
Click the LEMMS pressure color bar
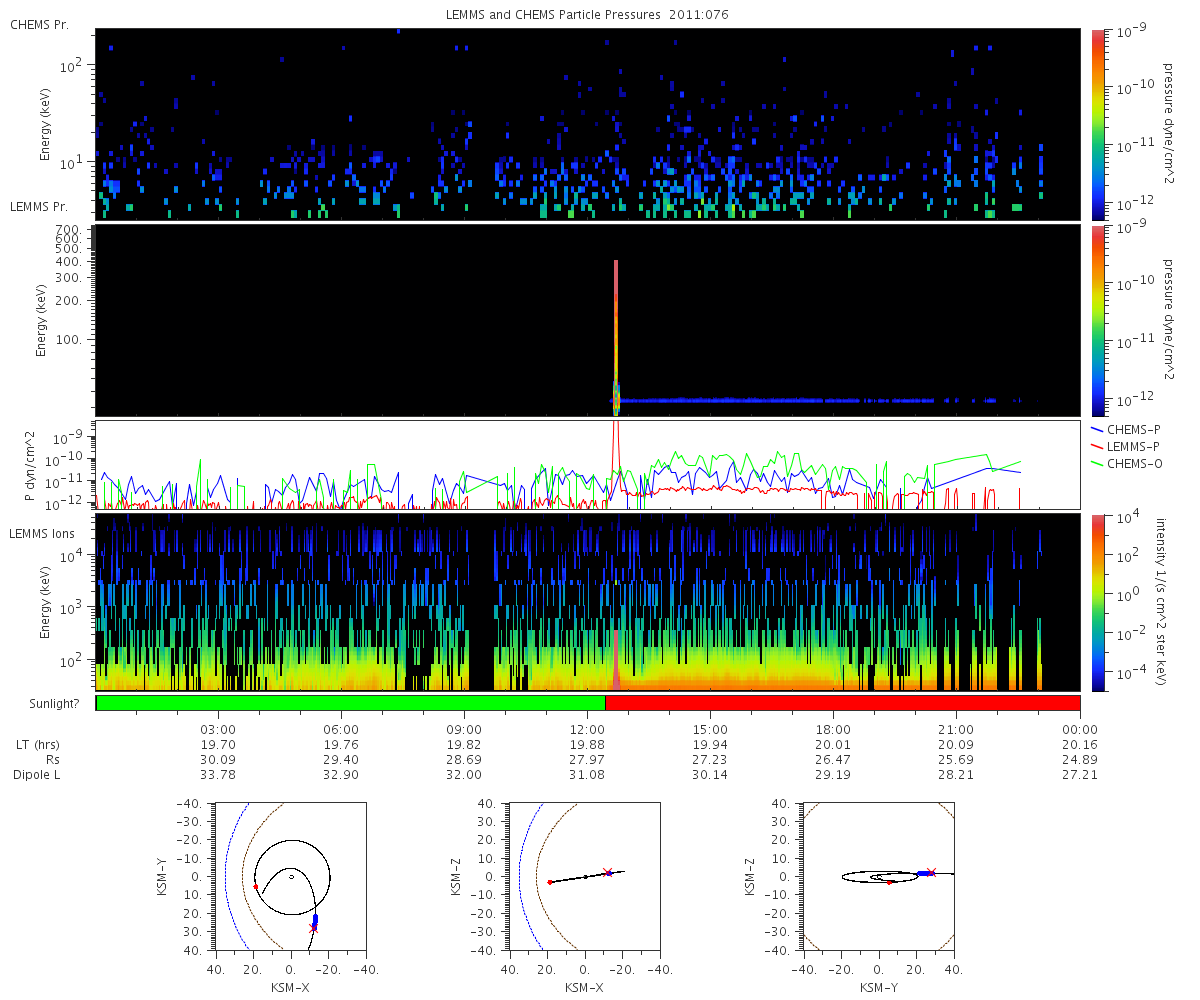coord(1098,321)
